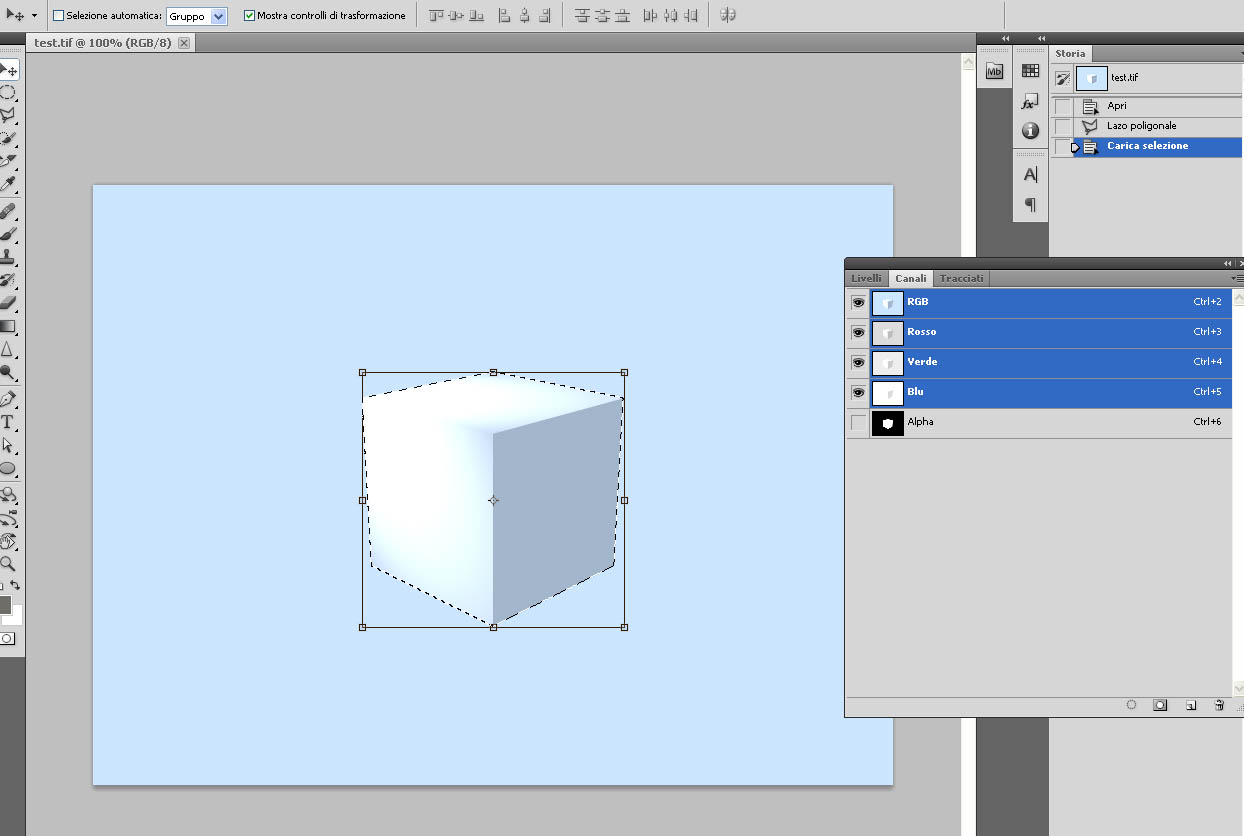Screen dimensions: 1244x836
Task: Delete current channel trash icon
Action: pyautogui.click(x=1219, y=705)
